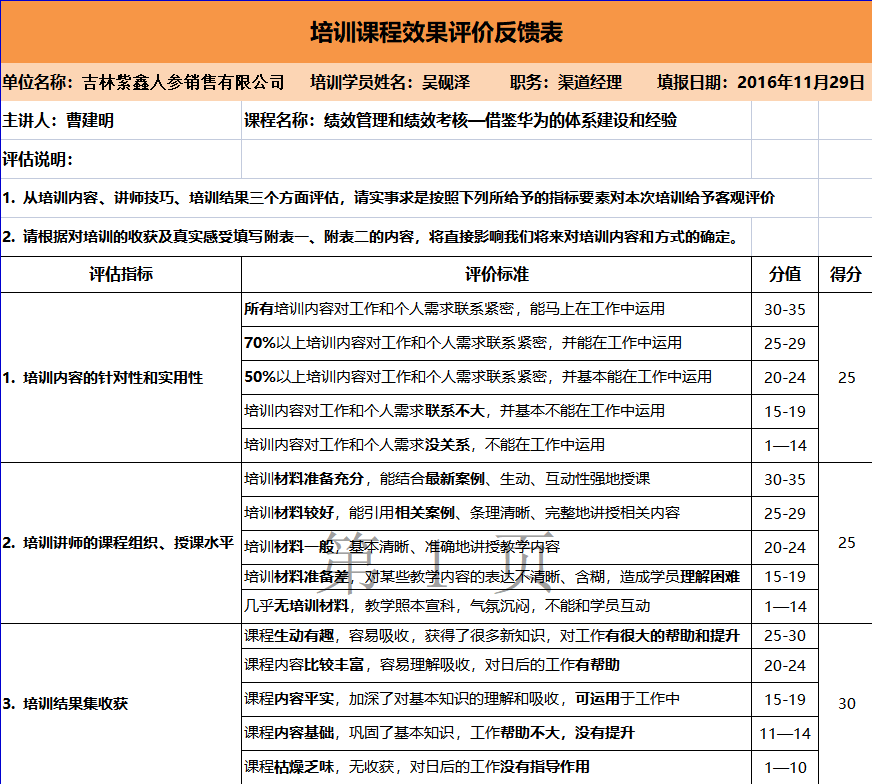The width and height of the screenshot is (872, 784).
Task: Click 20-24 score in the 50%以上 row
Action: coord(785,378)
